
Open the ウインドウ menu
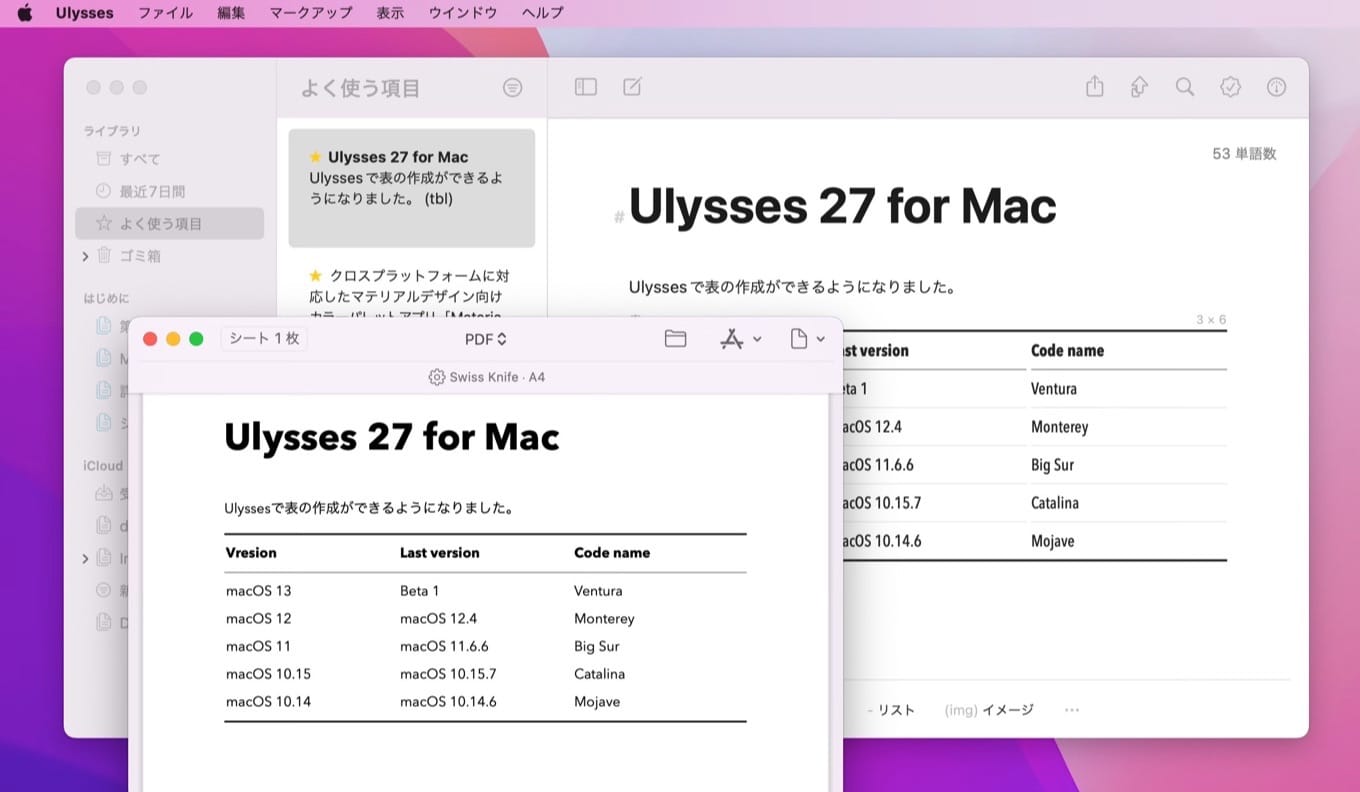462,13
